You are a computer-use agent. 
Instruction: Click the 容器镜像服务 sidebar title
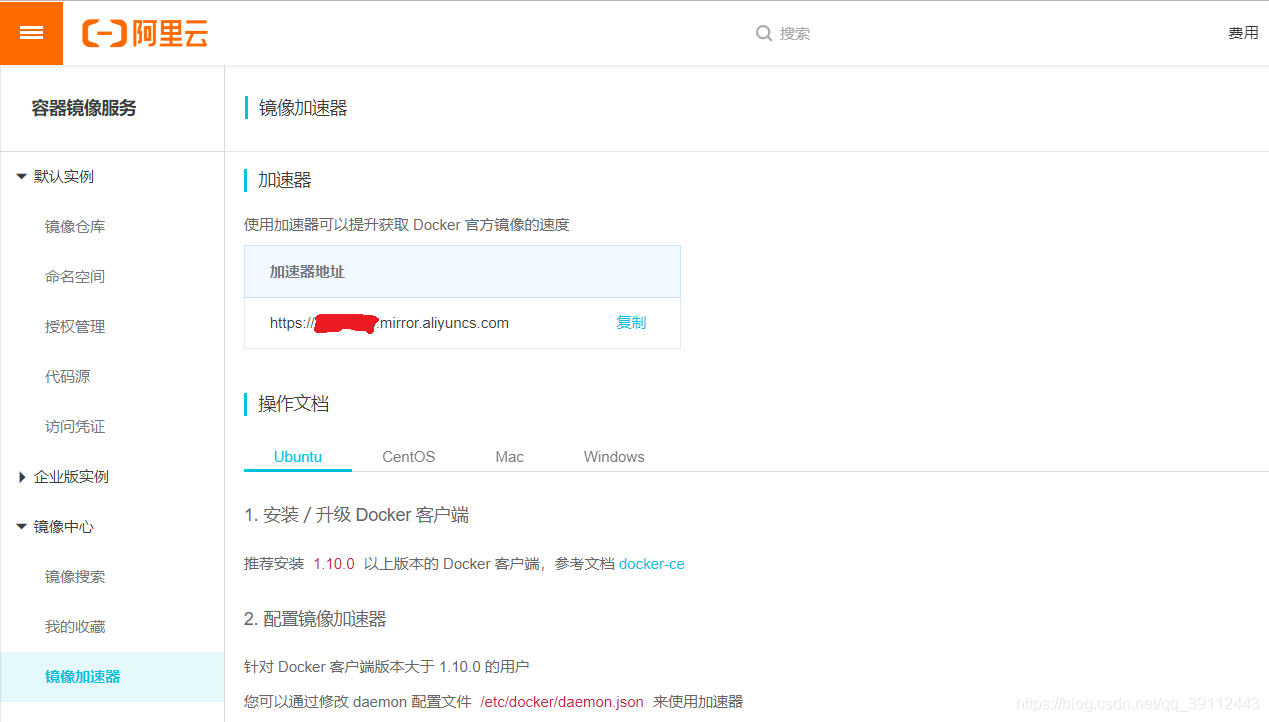click(x=84, y=108)
